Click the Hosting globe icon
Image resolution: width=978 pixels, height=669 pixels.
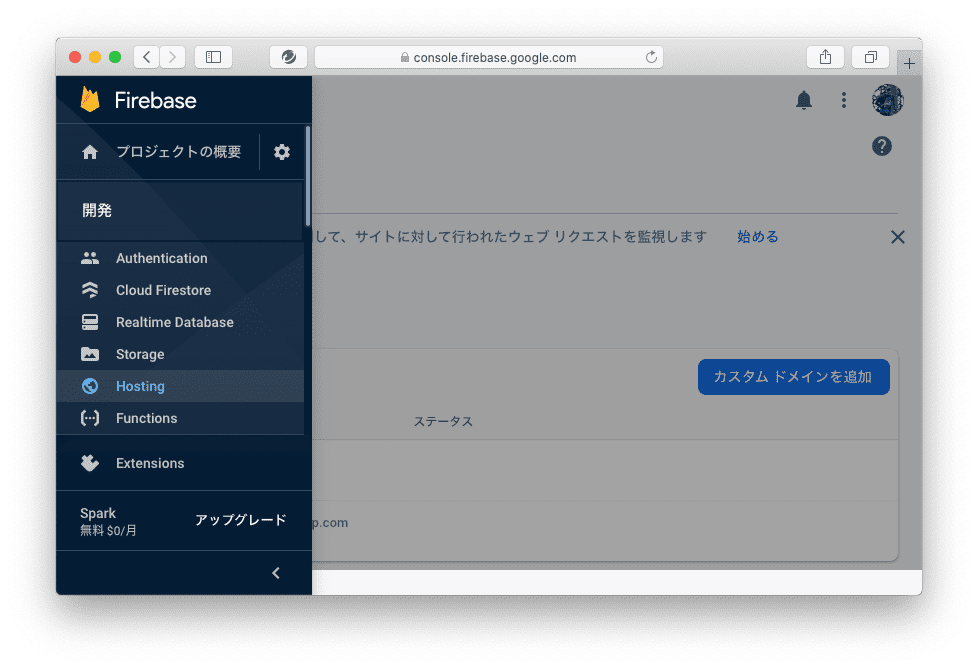click(90, 386)
